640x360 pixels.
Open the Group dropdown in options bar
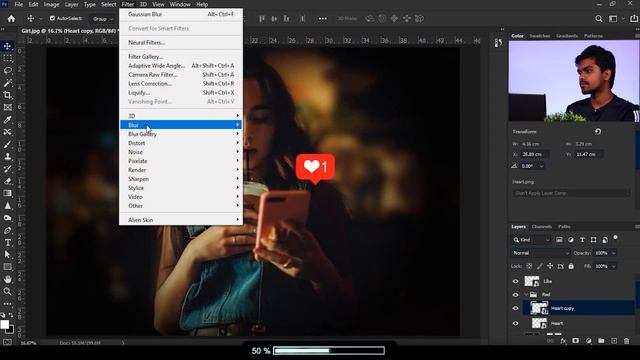click(x=102, y=19)
